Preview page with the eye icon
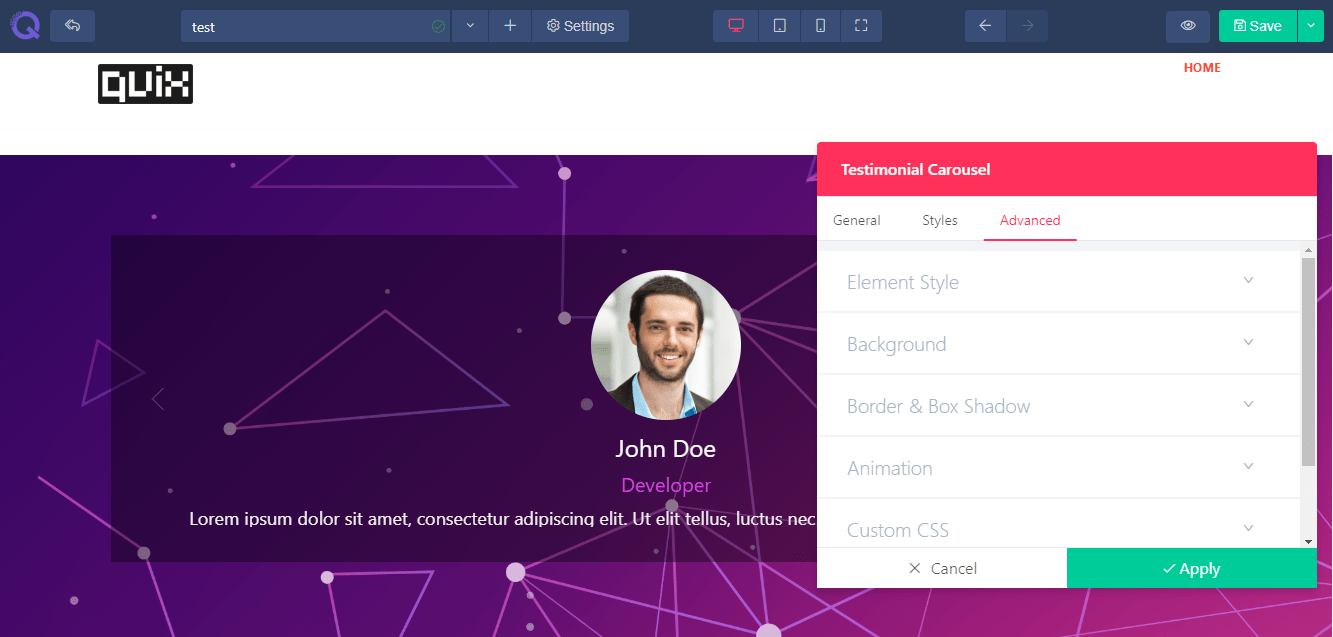The width and height of the screenshot is (1333, 637). (1188, 26)
